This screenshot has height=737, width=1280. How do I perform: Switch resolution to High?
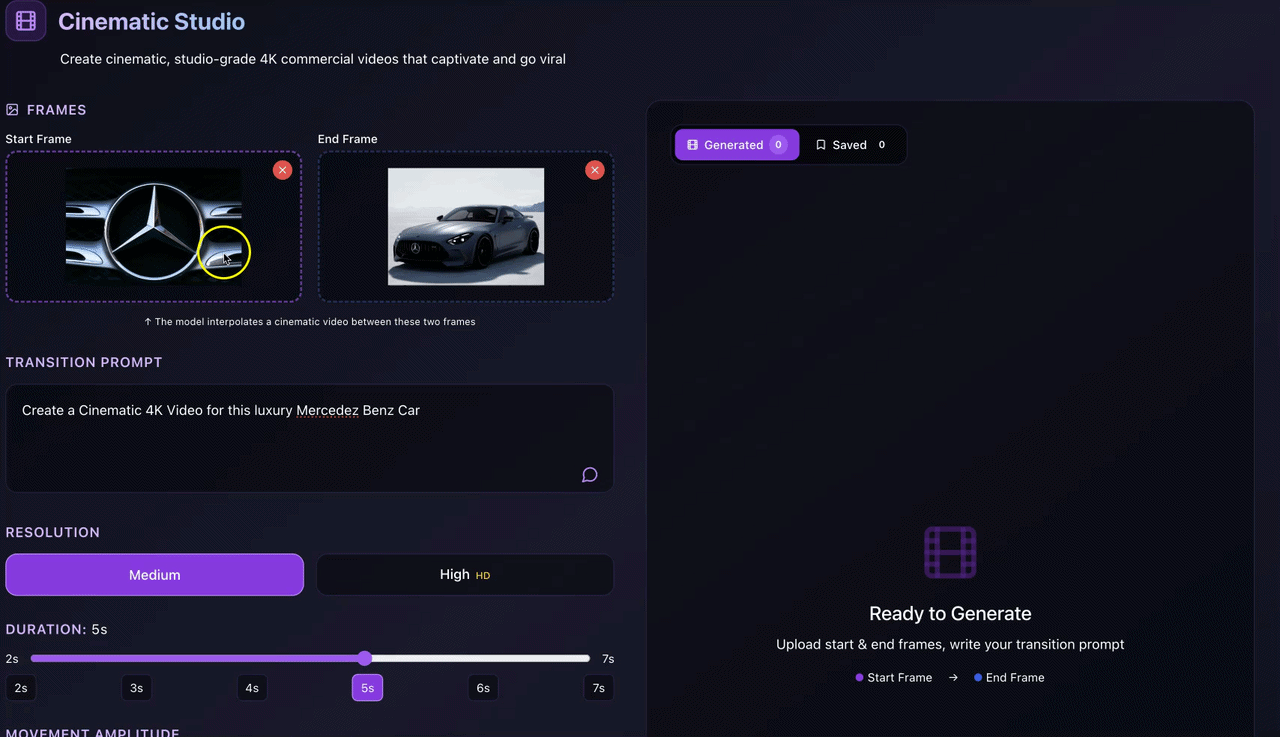pyautogui.click(x=465, y=574)
